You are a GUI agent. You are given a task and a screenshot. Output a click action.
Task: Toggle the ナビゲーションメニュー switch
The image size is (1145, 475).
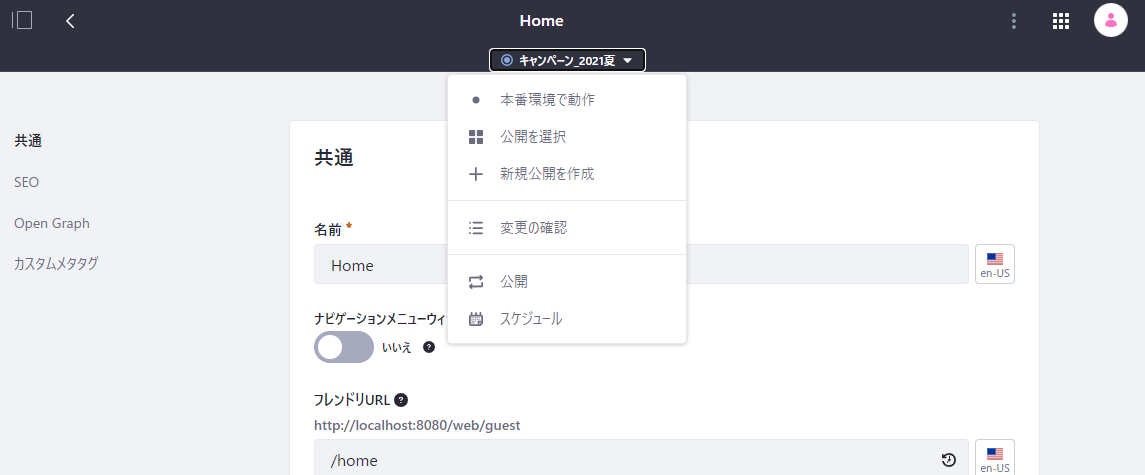click(x=343, y=347)
